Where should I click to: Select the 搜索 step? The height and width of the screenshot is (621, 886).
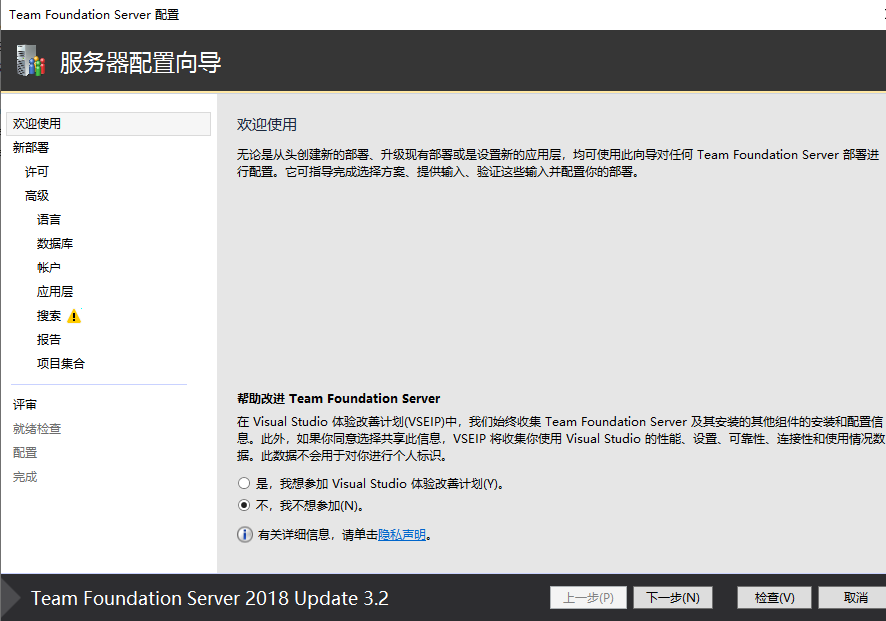tap(49, 316)
